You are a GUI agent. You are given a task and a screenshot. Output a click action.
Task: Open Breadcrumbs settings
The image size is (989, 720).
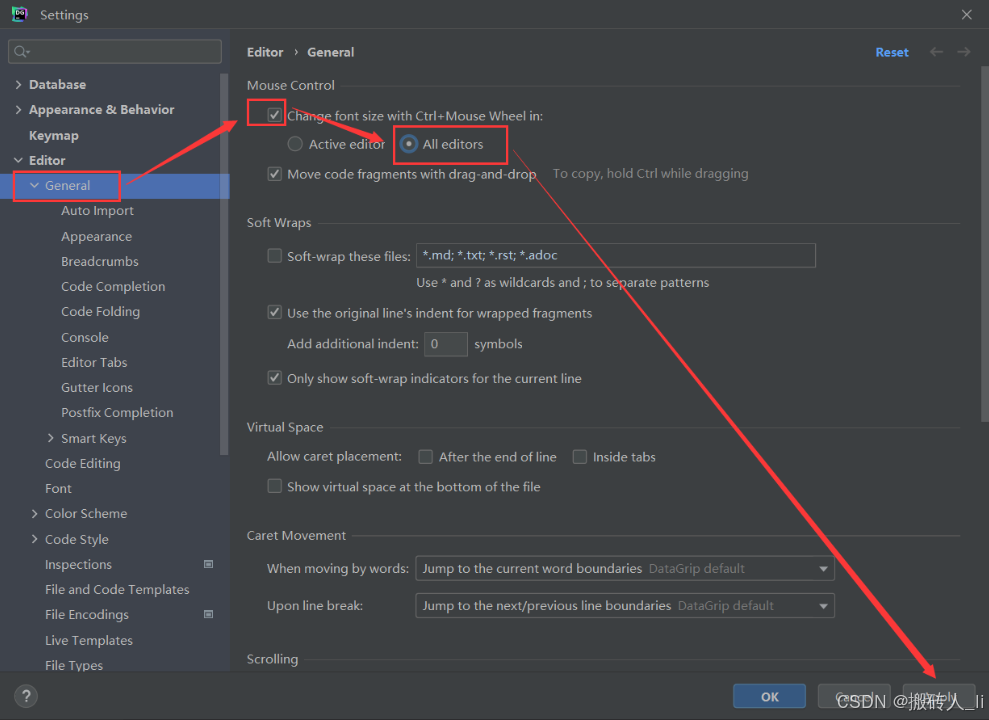point(100,261)
